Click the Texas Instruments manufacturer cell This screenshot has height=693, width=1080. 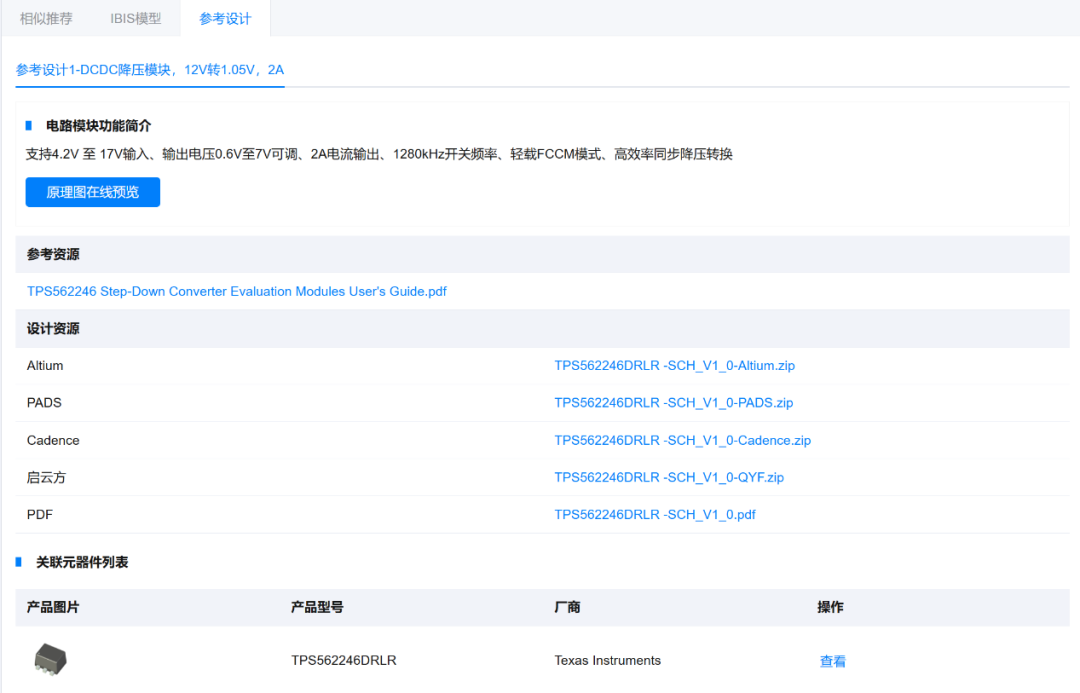[x=608, y=661]
